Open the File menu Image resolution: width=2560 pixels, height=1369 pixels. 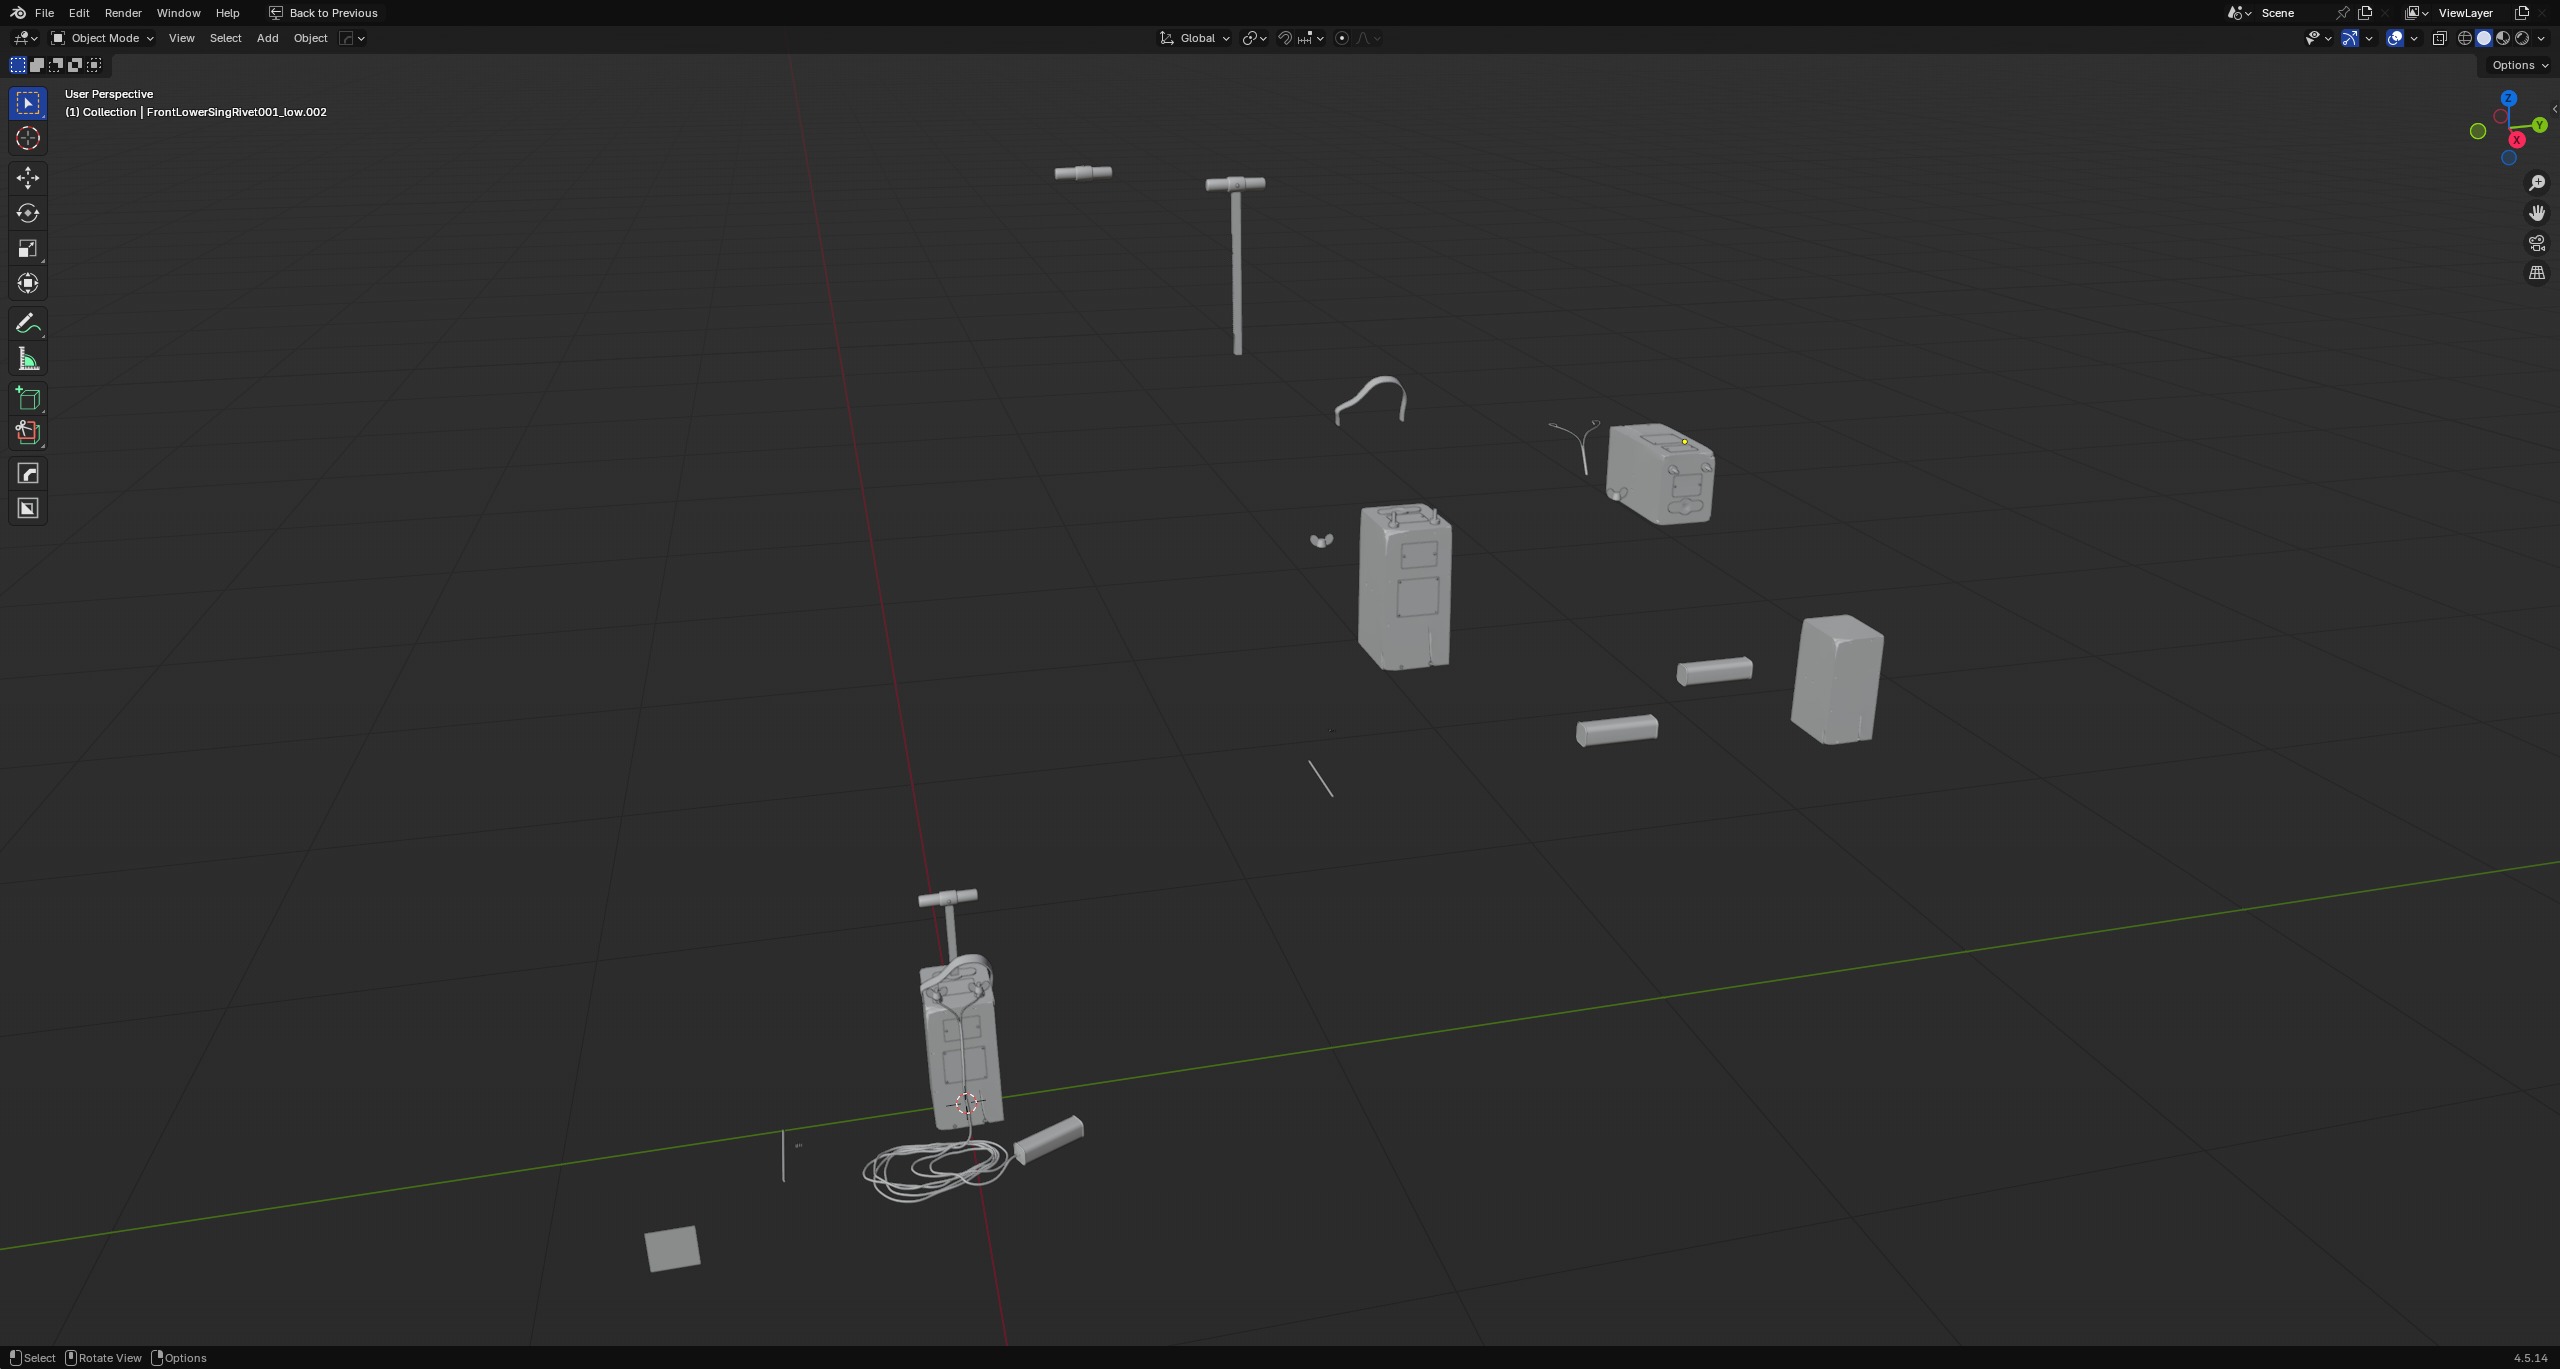pyautogui.click(x=44, y=13)
